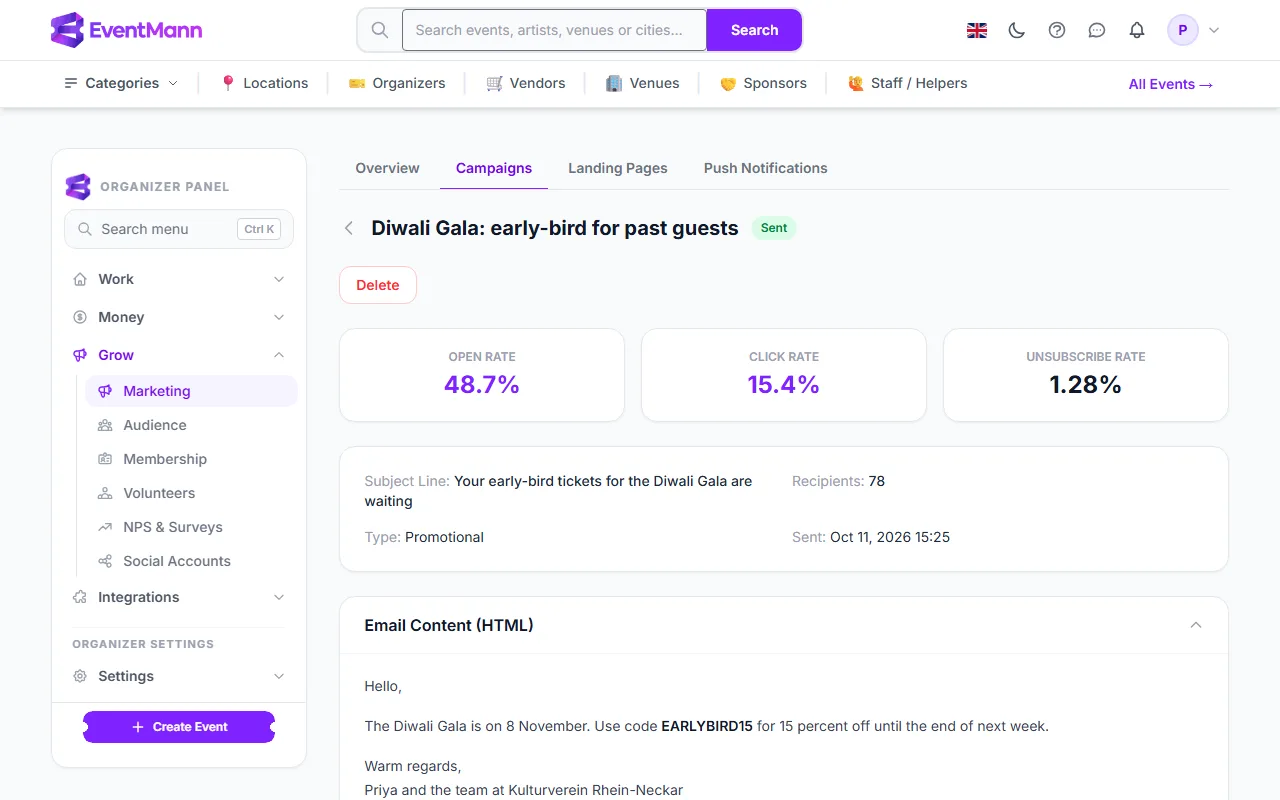1280x800 pixels.
Task: Open Audience in the sidebar
Action: click(x=191, y=425)
